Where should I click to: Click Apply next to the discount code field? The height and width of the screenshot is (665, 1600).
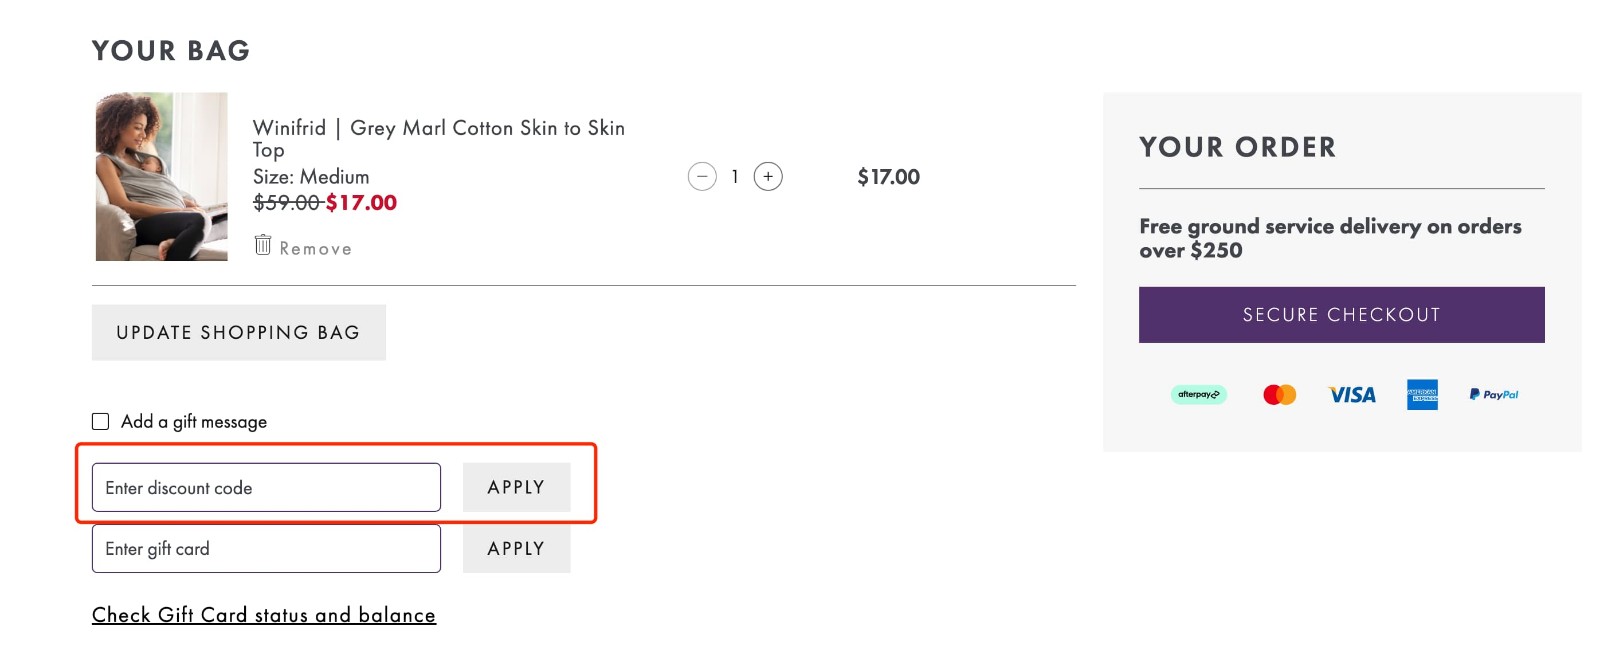pos(516,487)
